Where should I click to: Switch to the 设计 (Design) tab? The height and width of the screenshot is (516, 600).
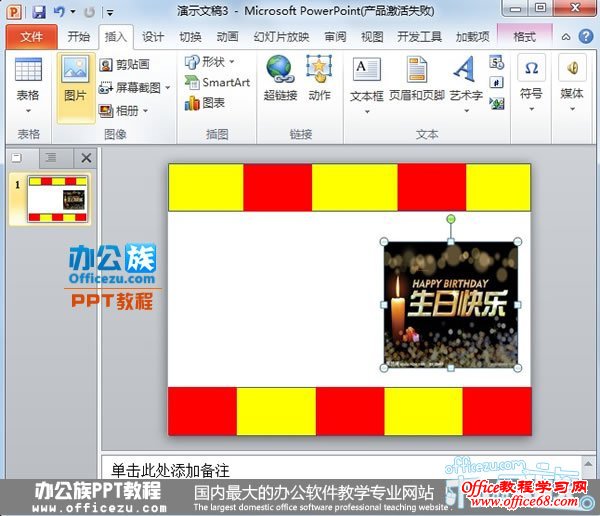pos(153,37)
